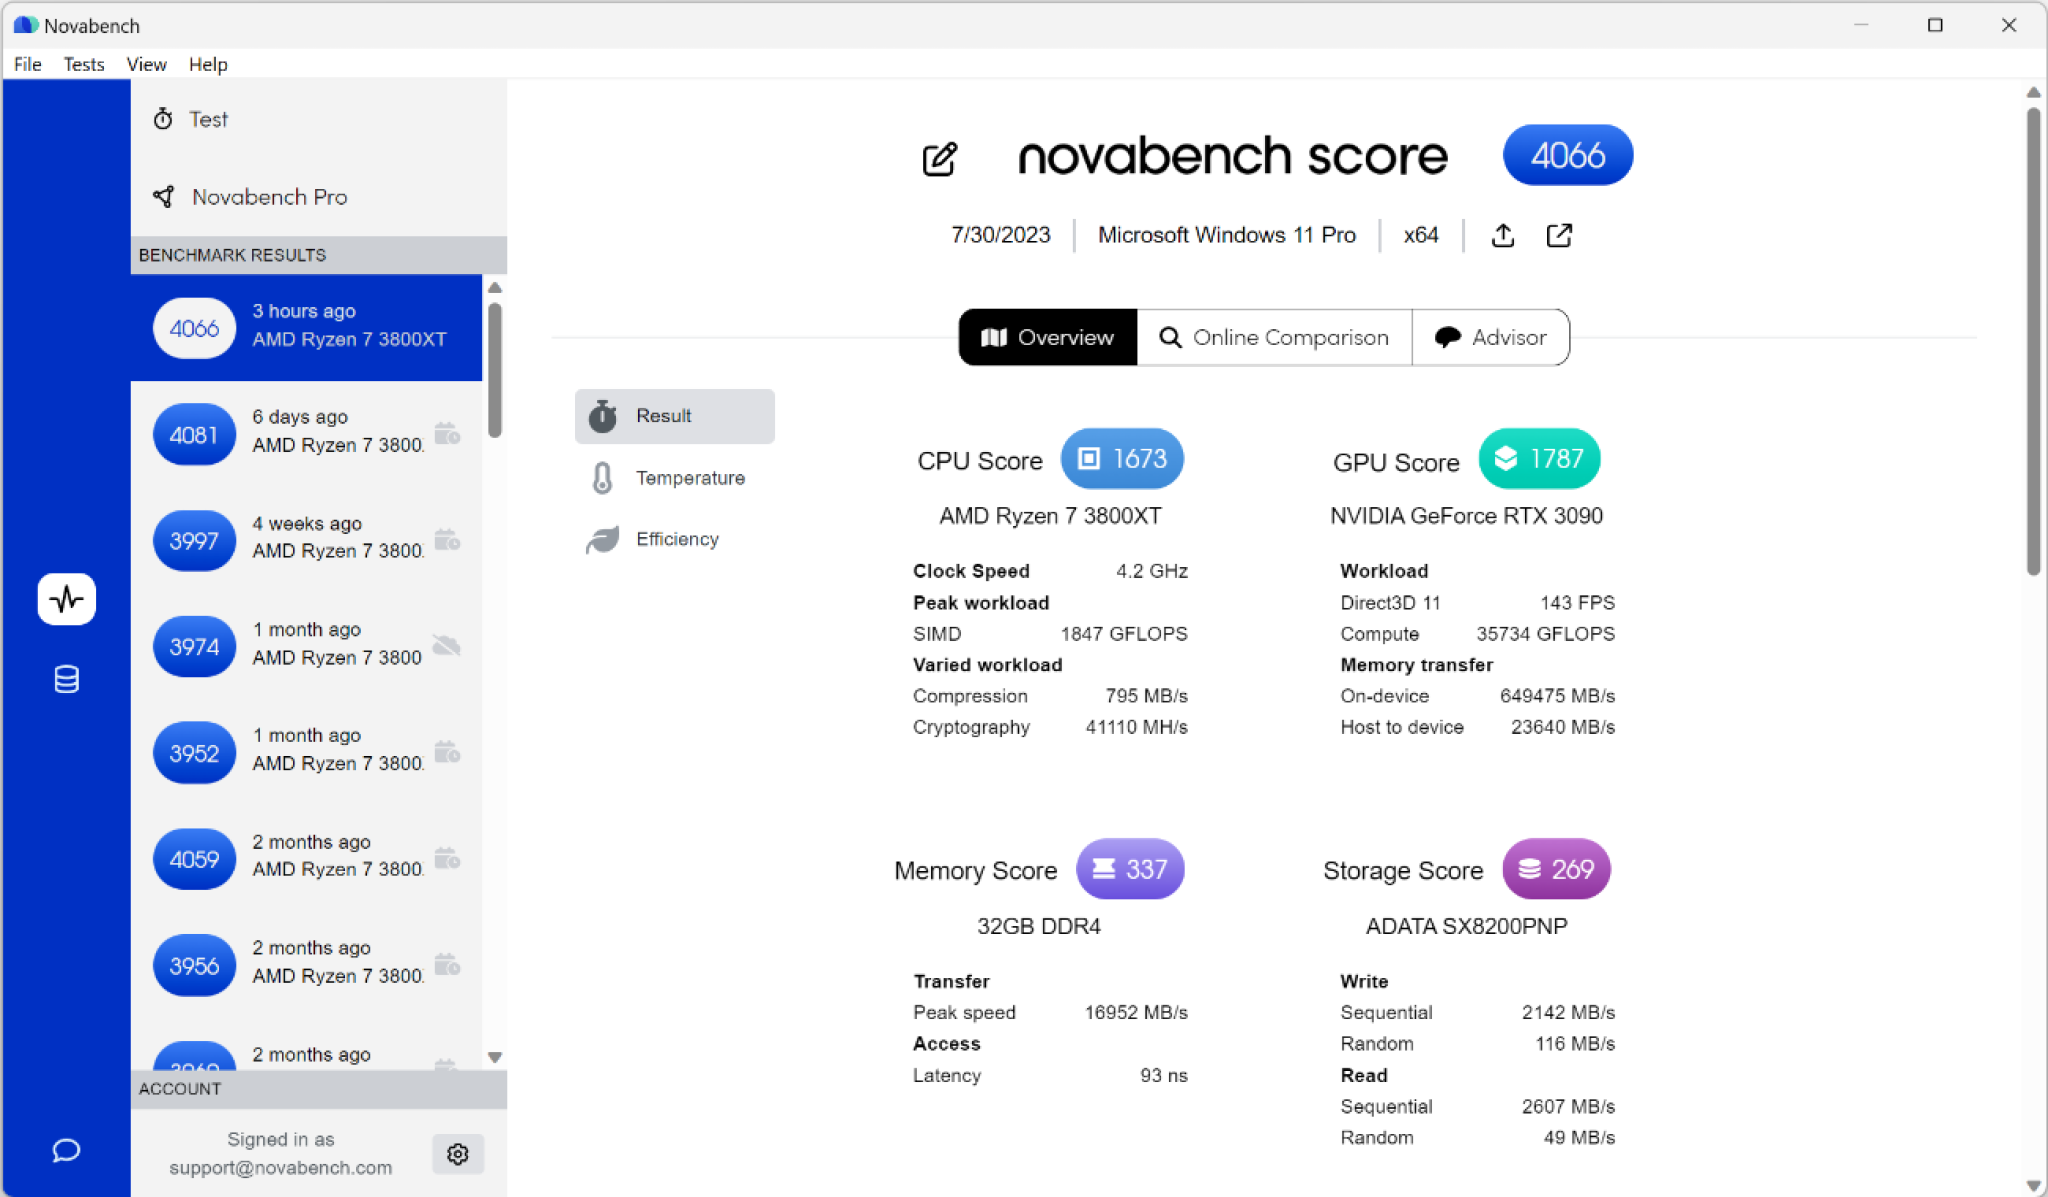Click the account settings gear icon

click(x=458, y=1154)
